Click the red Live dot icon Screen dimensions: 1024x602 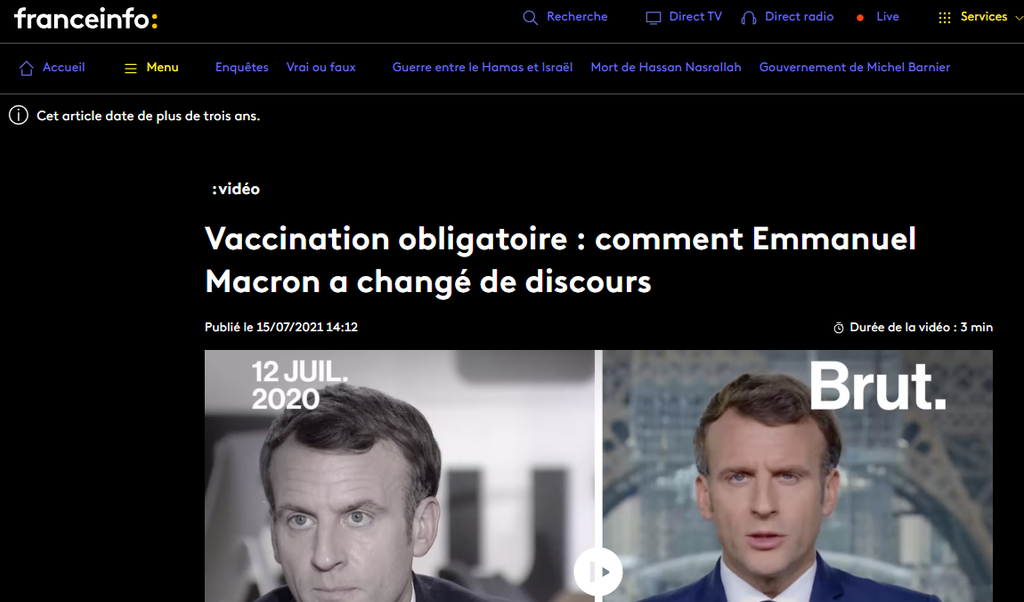point(860,17)
